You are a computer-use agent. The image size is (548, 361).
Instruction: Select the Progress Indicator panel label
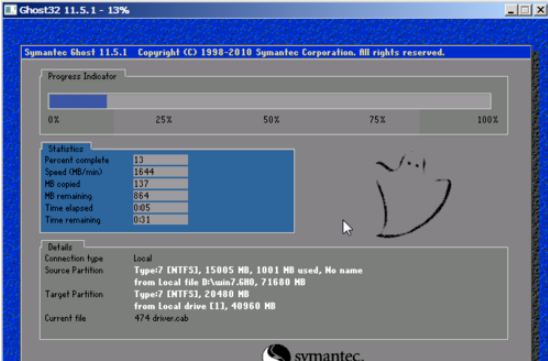[x=82, y=77]
